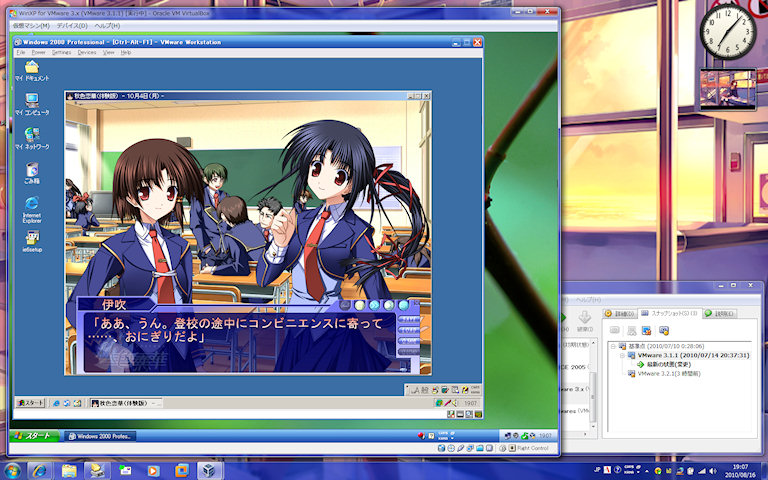
Task: Select Internet Explorer icon on Windows 2000 desktop
Action: (32, 210)
